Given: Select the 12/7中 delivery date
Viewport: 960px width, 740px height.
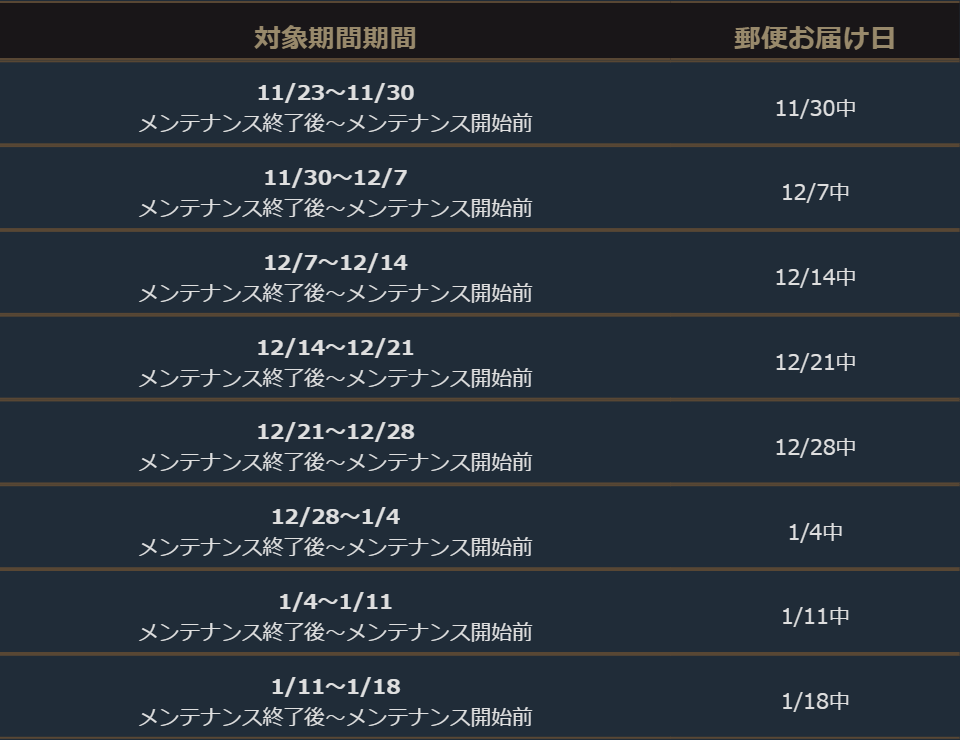Looking at the screenshot, I should [815, 192].
